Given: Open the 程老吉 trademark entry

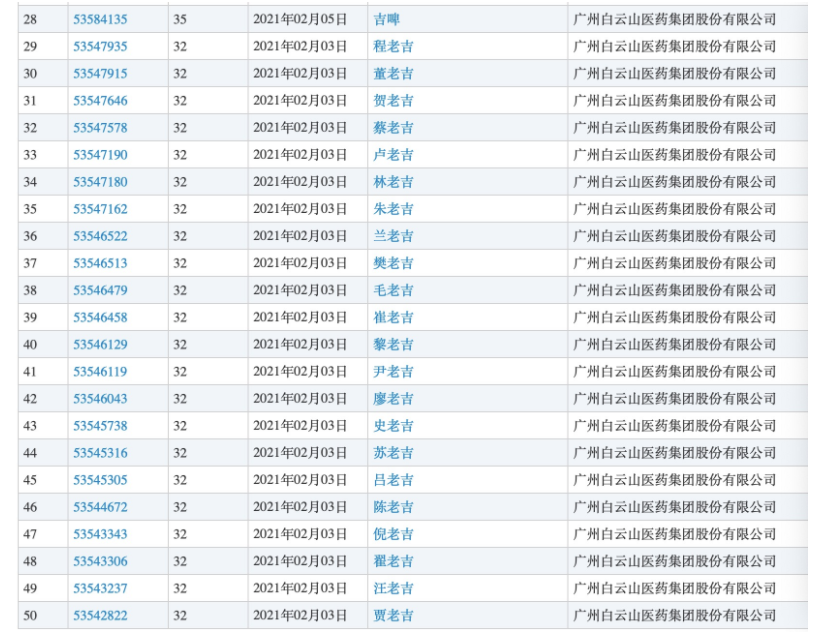Looking at the screenshot, I should point(393,46).
